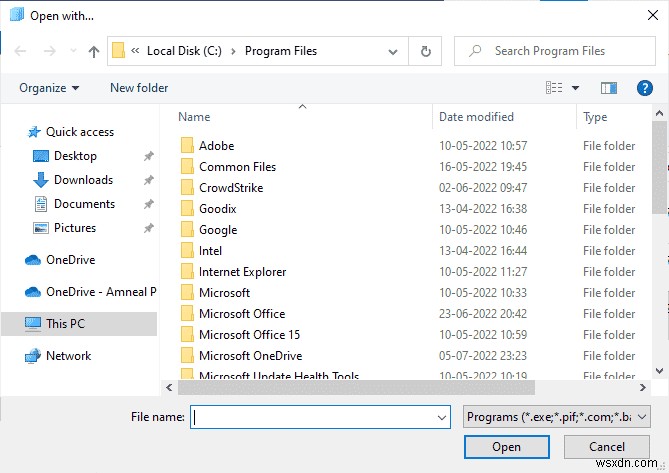Viewport: 669px width, 473px height.
Task: Select the Microsoft OneDrive folder name
Action: pos(250,355)
